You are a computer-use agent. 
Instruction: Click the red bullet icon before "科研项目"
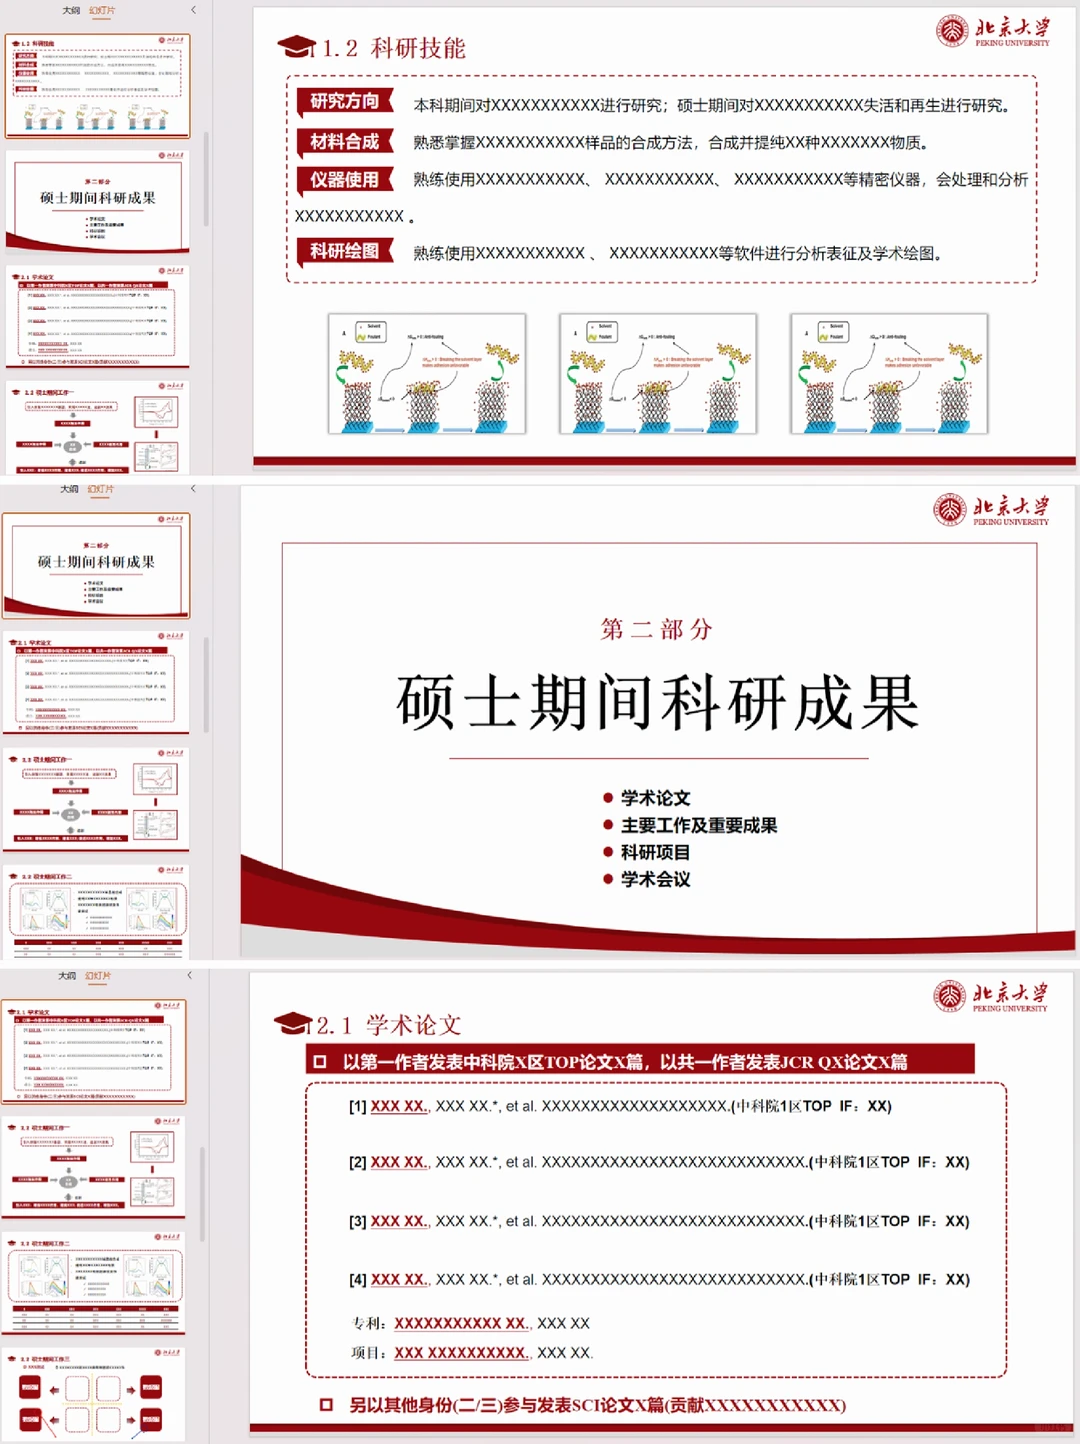click(607, 853)
